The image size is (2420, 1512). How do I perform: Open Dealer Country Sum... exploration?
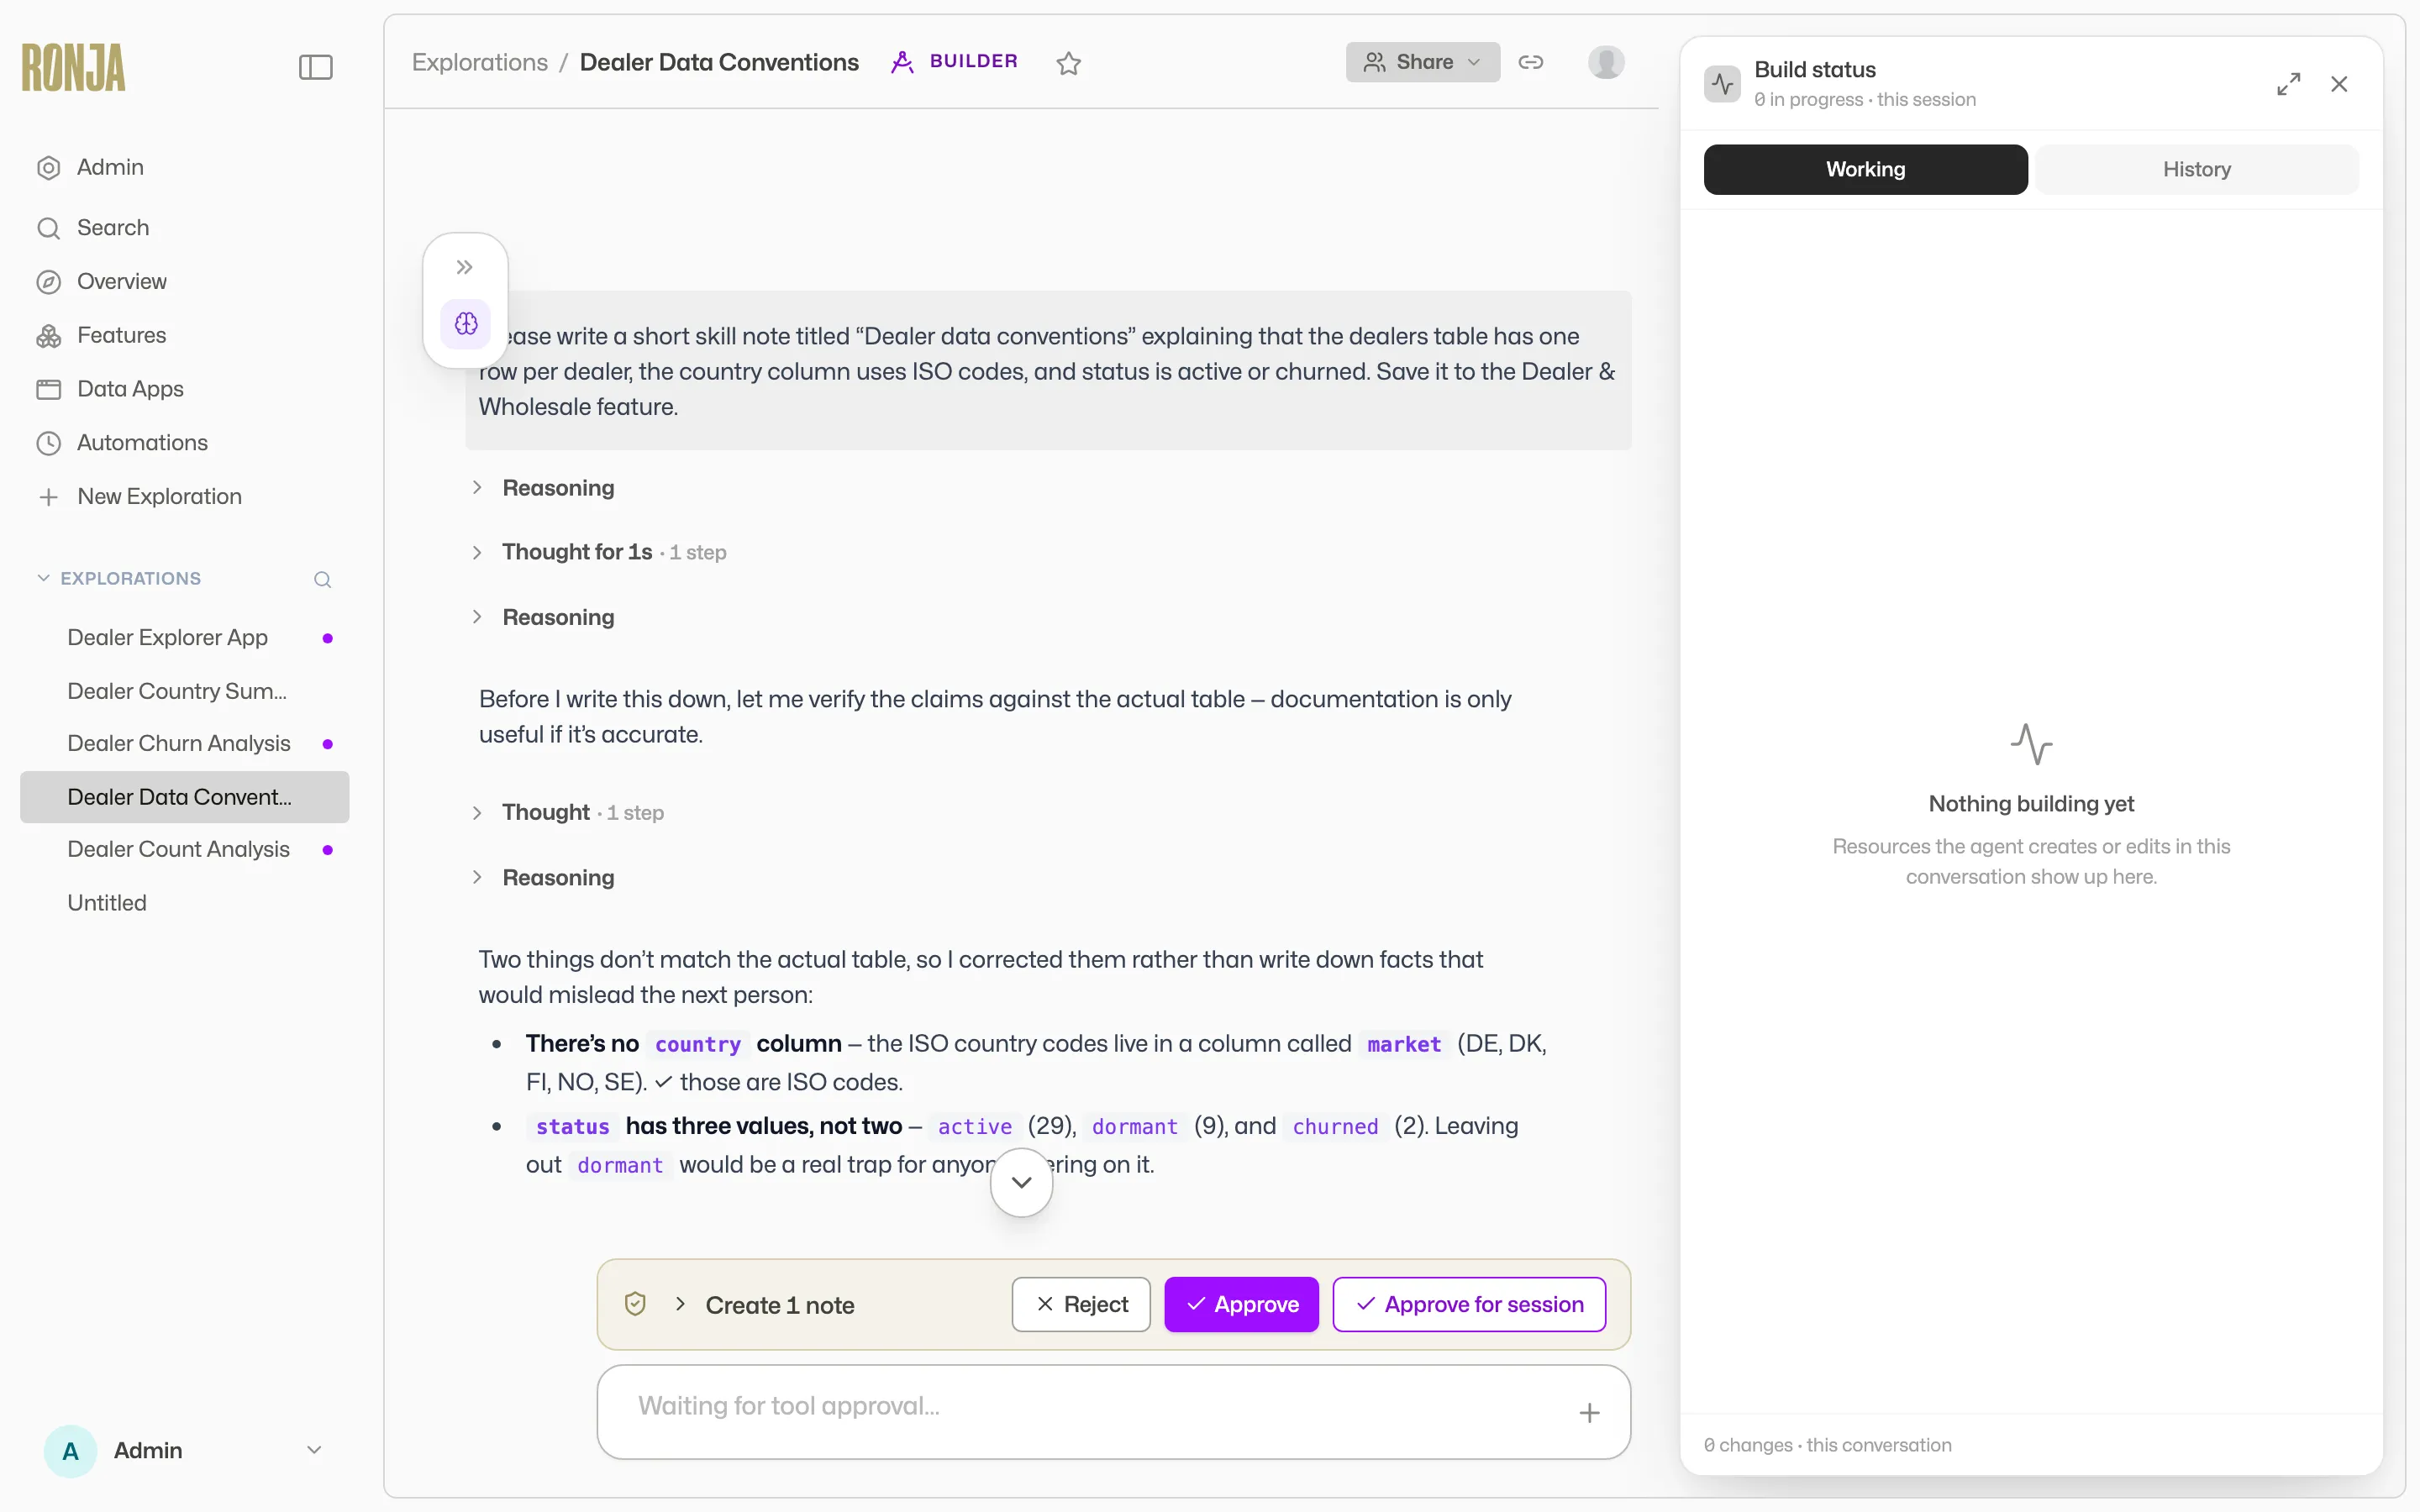185,691
